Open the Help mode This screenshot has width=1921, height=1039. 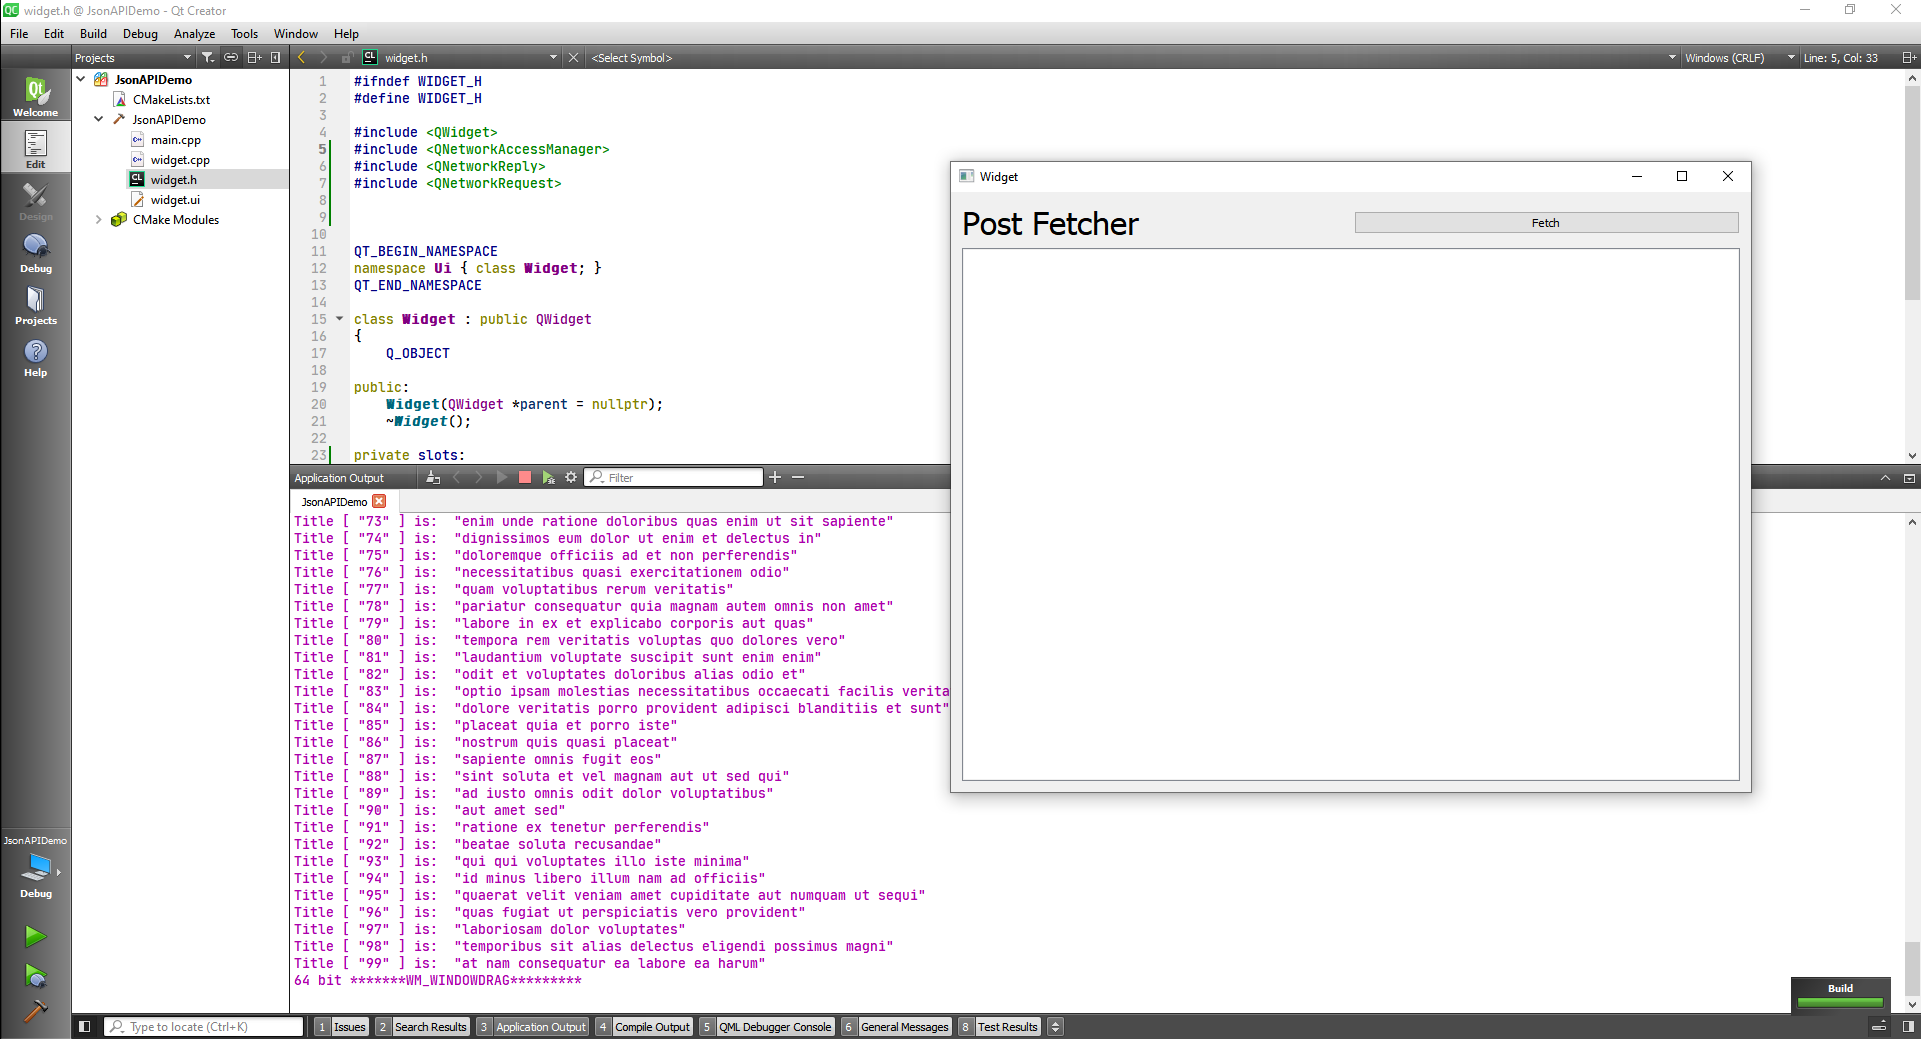(x=35, y=357)
